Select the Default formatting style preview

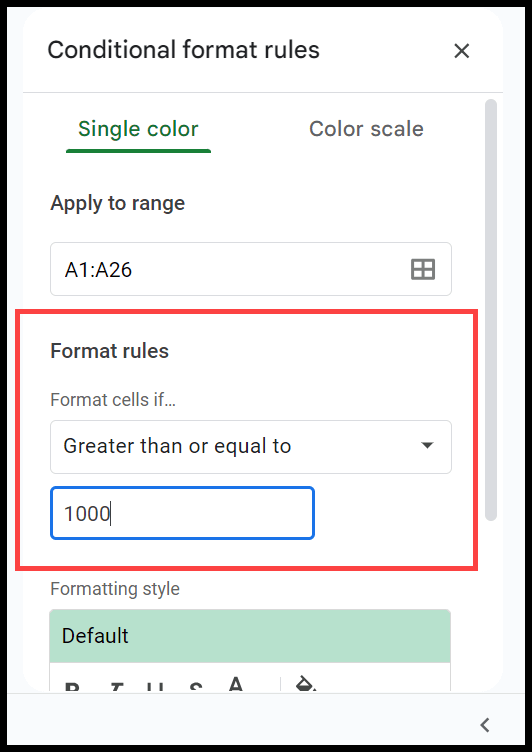(x=250, y=636)
